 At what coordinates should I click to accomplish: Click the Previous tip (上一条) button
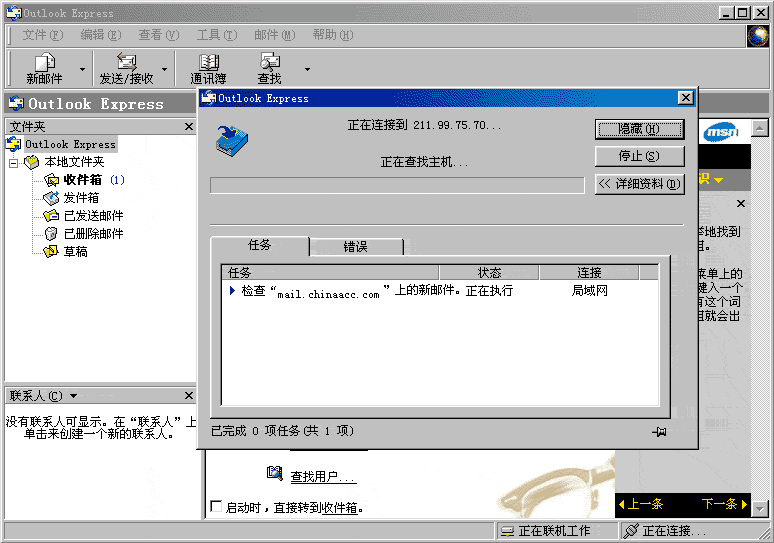(641, 504)
